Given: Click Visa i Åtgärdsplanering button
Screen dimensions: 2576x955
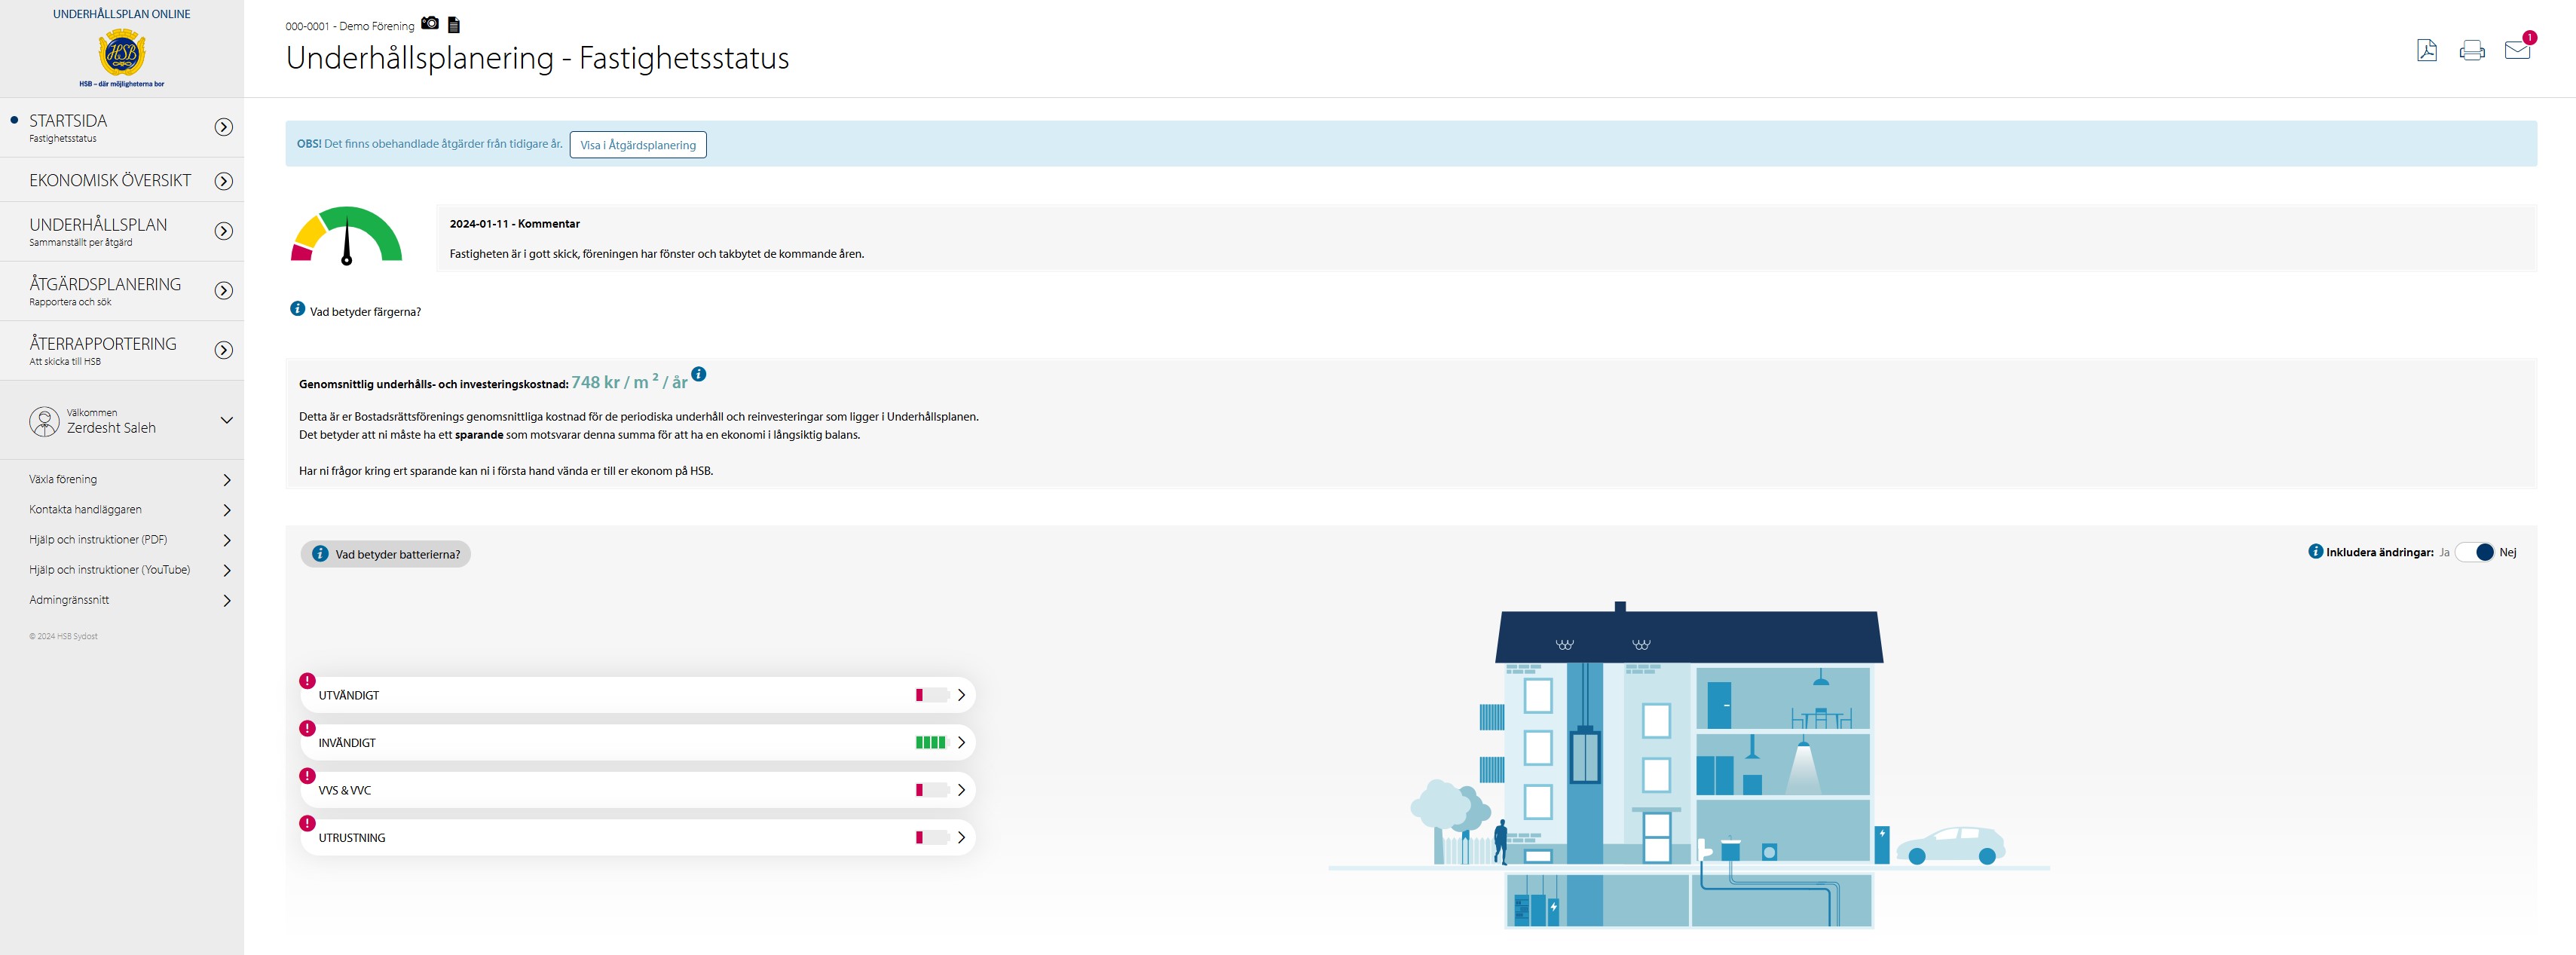Looking at the screenshot, I should pyautogui.click(x=638, y=145).
